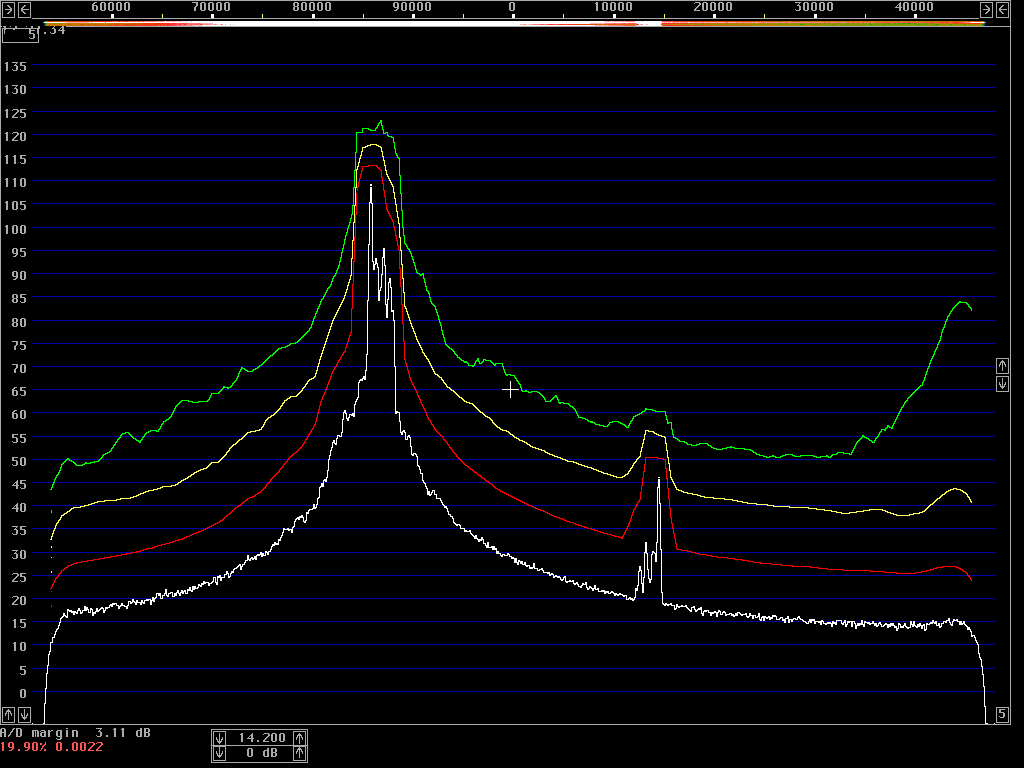This screenshot has width=1024, height=768.
Task: Click the '5' box under the top-left arrows
Action: pyautogui.click(x=20, y=35)
